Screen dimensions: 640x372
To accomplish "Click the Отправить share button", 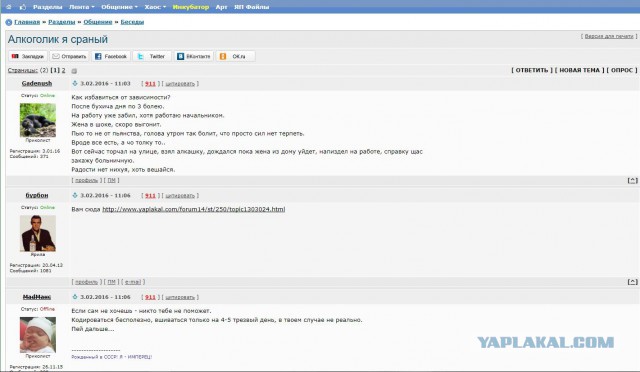I will (69, 56).
